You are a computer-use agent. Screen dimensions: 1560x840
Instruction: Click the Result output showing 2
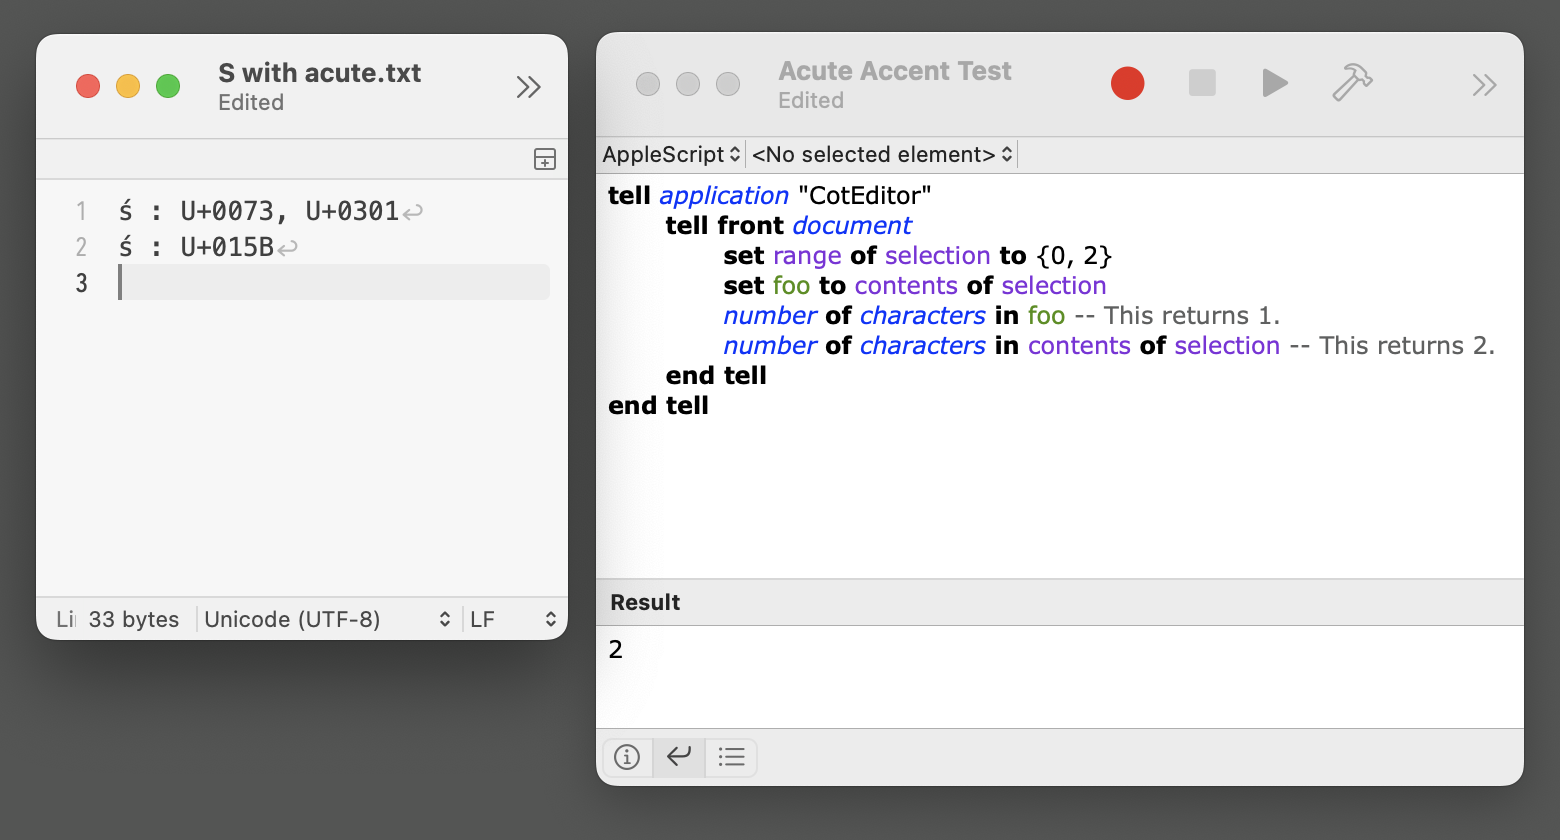tap(615, 649)
